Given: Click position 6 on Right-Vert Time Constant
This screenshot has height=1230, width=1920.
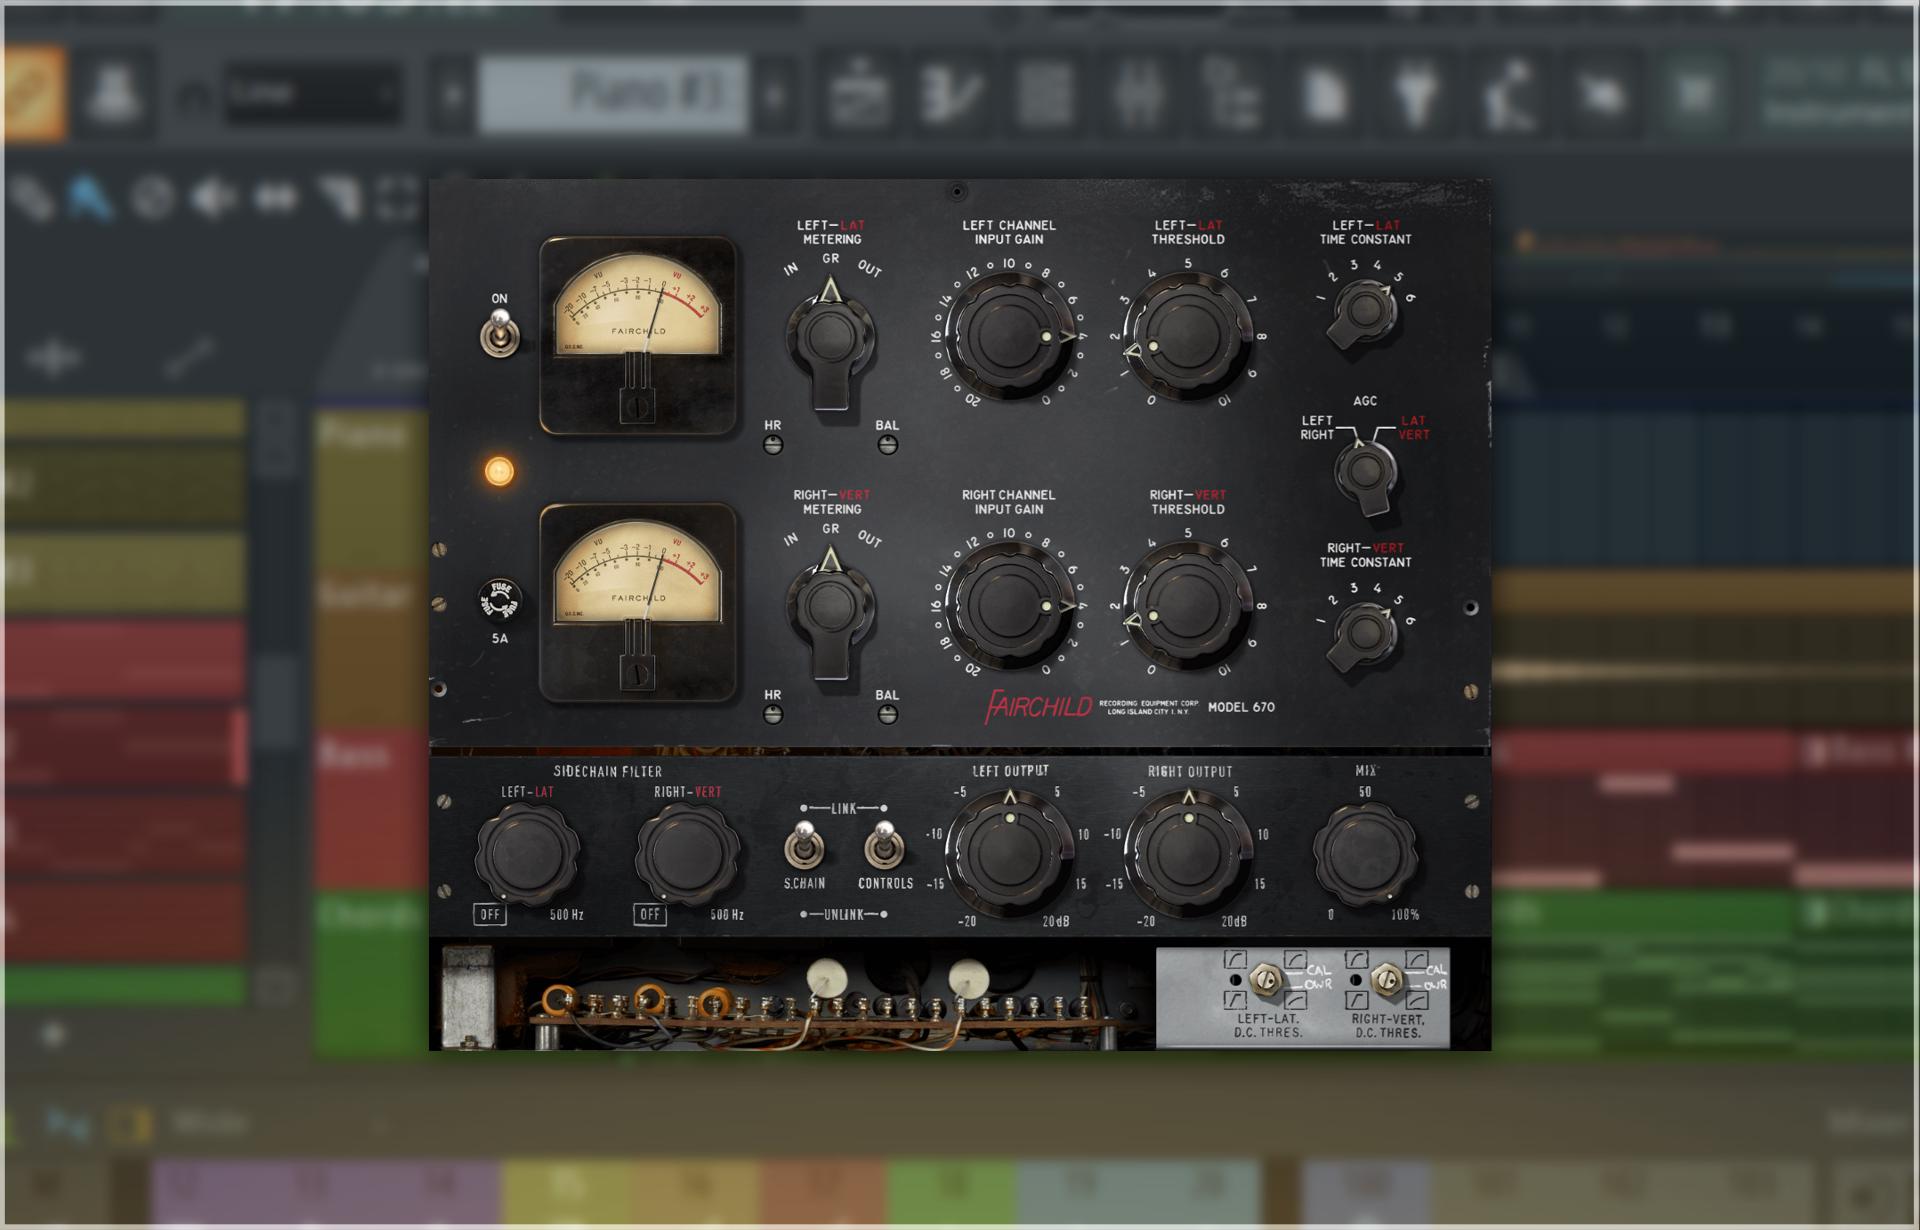Looking at the screenshot, I should [x=1410, y=621].
